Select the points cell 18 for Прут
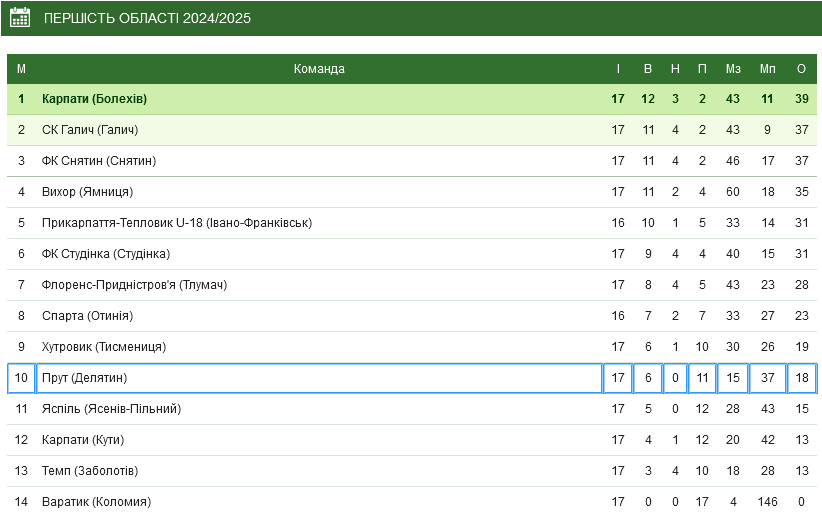The height and width of the screenshot is (529, 822). (x=802, y=378)
